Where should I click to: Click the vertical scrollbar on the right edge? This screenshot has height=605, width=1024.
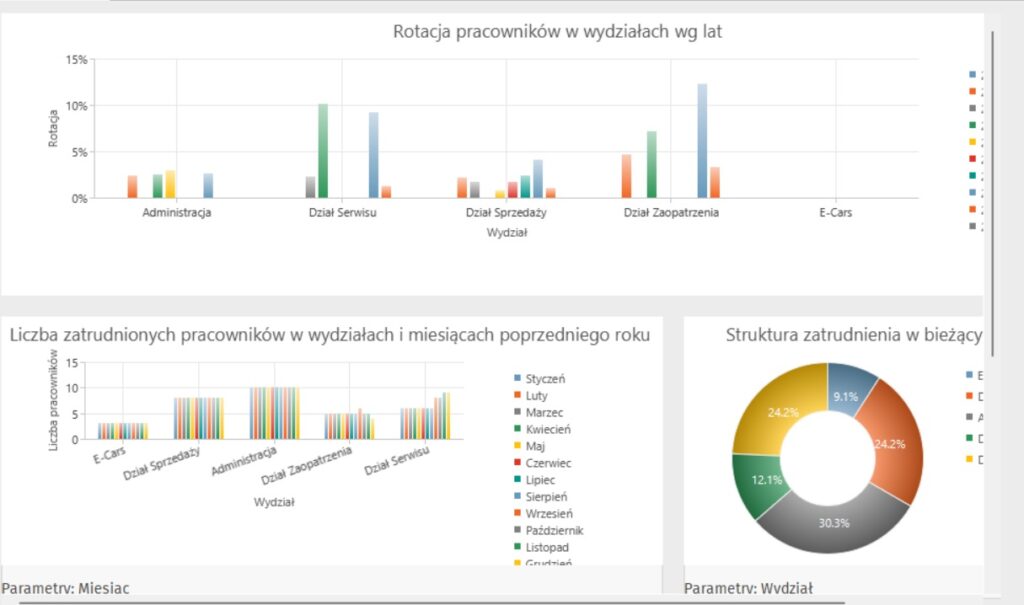(992, 190)
